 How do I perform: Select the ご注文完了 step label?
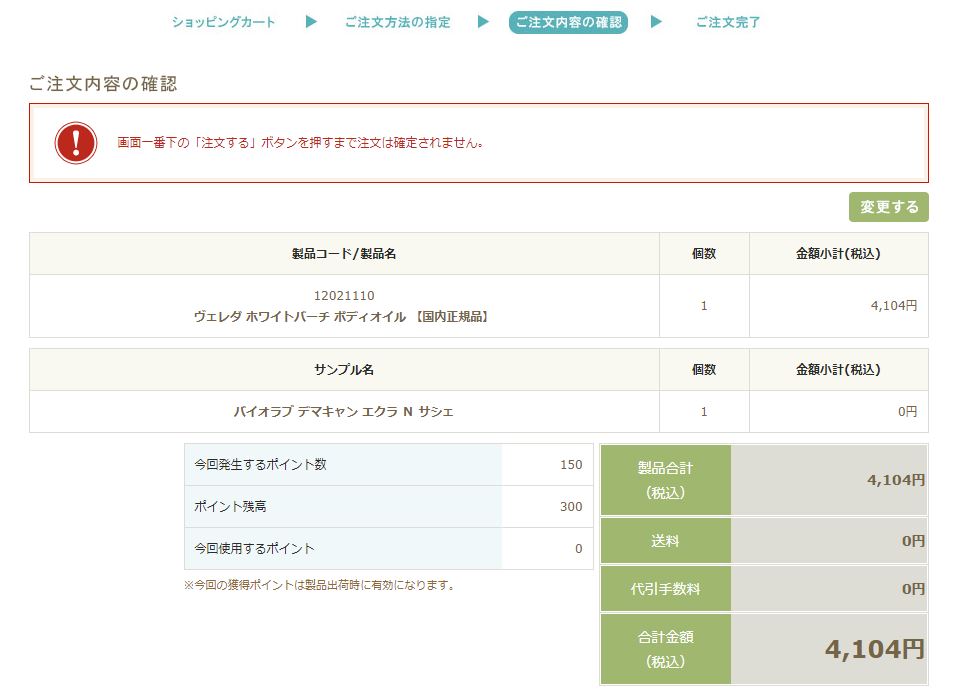[x=728, y=22]
